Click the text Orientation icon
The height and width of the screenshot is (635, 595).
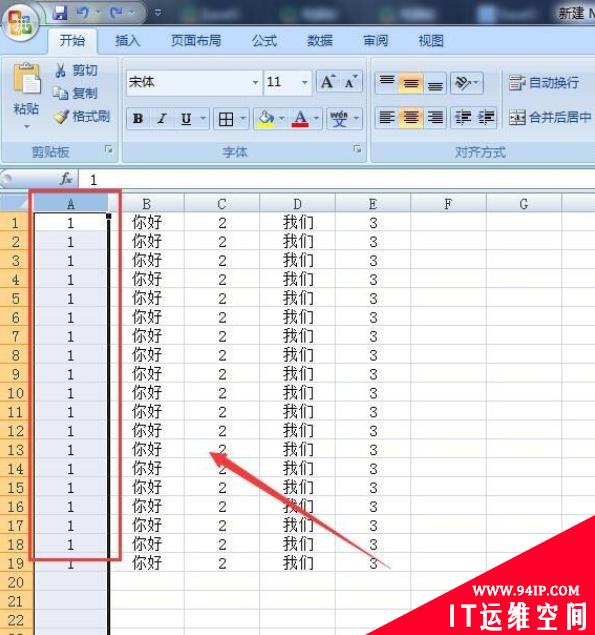[x=463, y=83]
